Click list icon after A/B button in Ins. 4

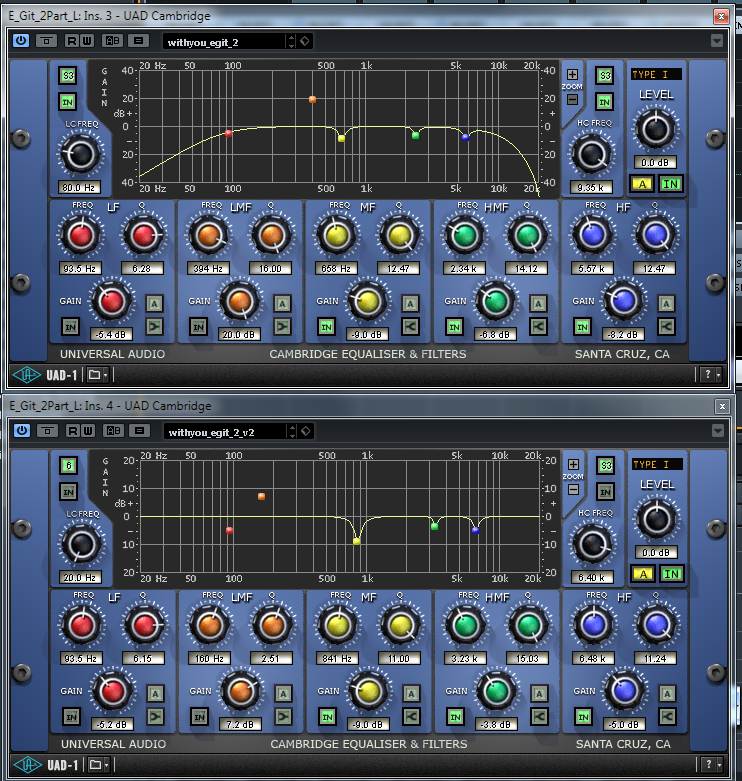(x=140, y=431)
